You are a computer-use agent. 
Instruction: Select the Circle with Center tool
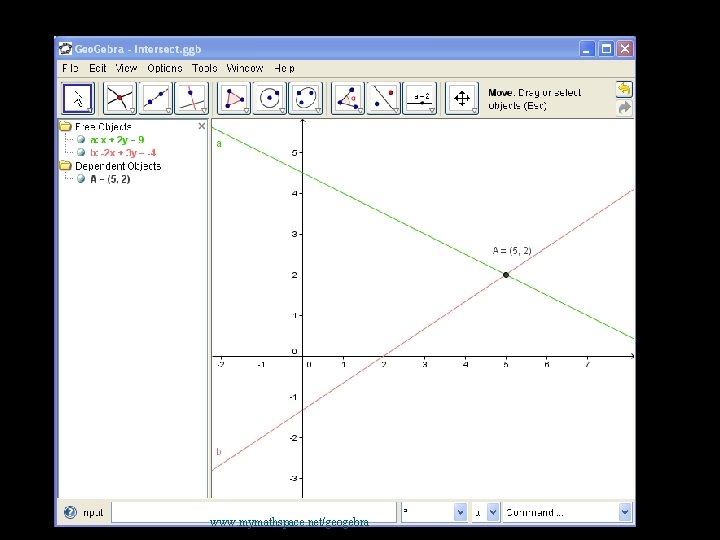pos(270,98)
